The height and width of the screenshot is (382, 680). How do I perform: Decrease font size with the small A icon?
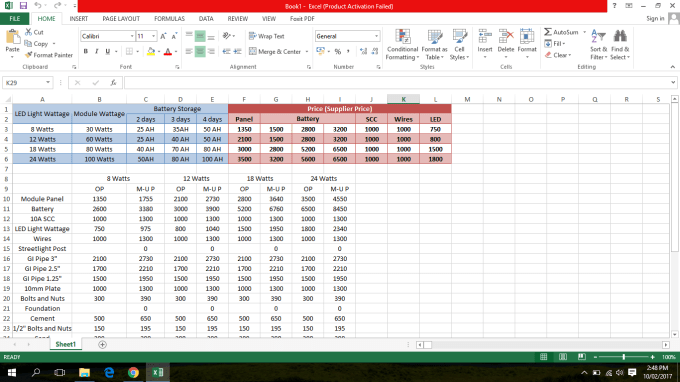[x=174, y=36]
